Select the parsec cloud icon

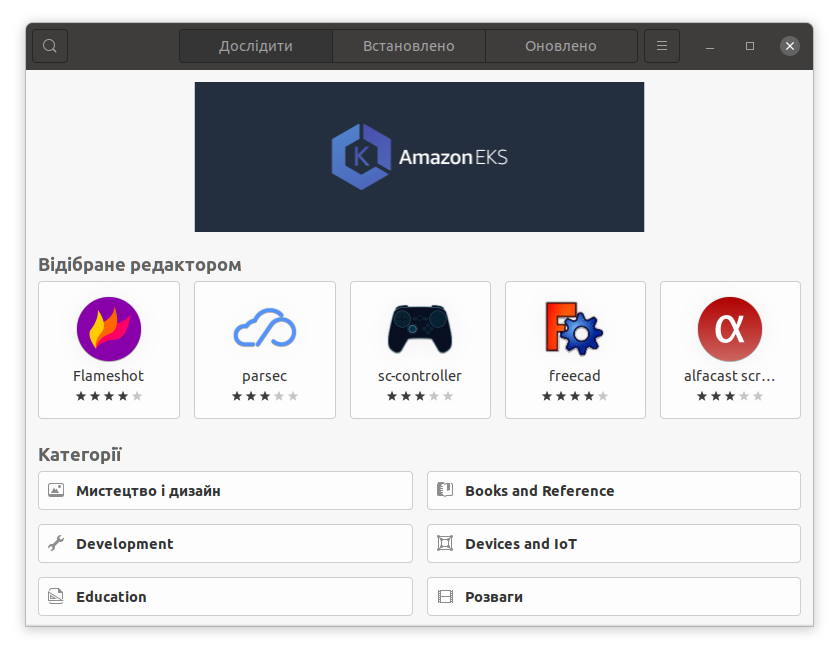(x=263, y=328)
